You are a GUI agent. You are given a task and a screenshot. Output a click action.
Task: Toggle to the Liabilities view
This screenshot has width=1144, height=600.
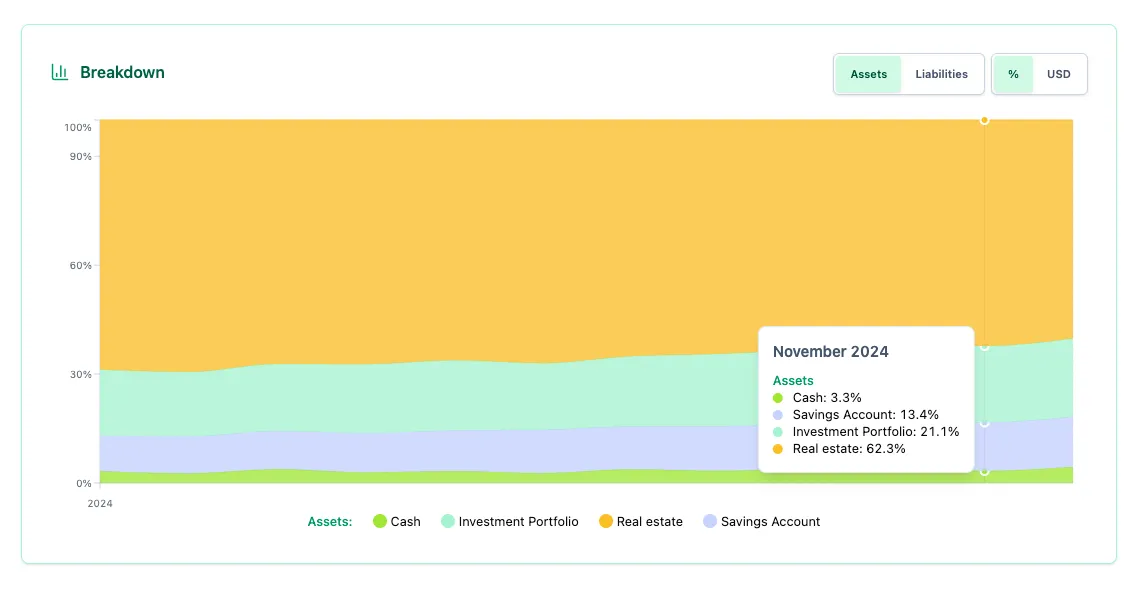pyautogui.click(x=941, y=73)
